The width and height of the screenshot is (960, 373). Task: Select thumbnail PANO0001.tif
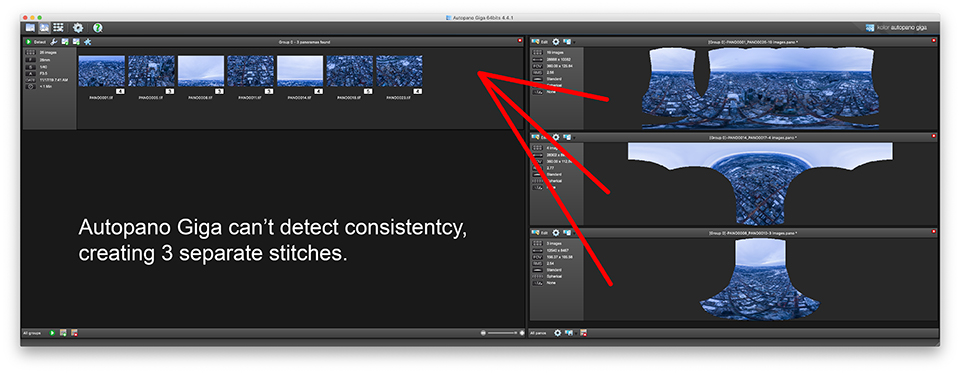click(102, 71)
